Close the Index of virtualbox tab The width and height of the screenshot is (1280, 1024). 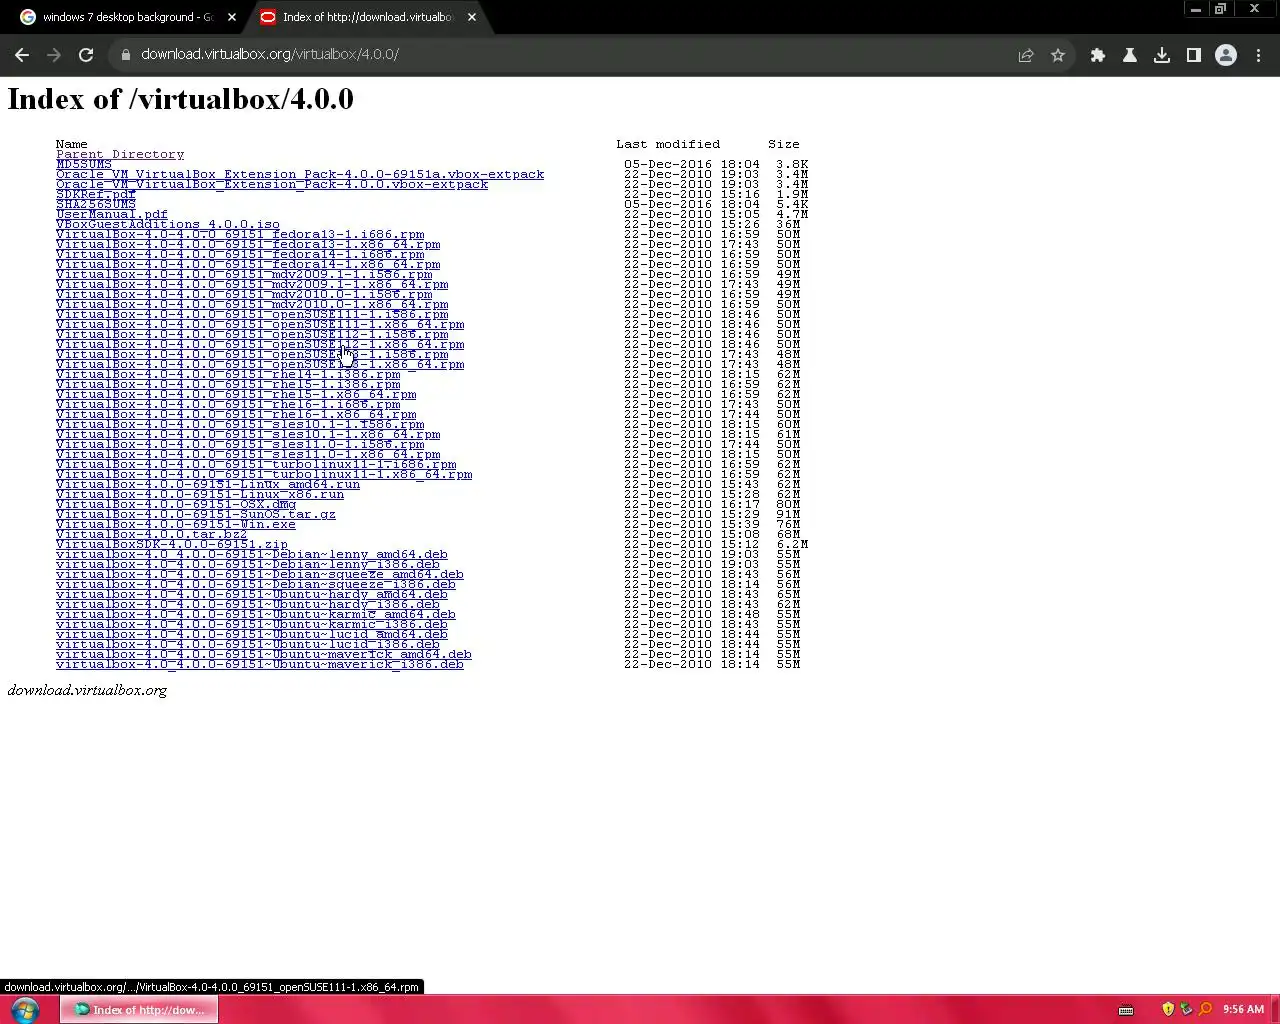(x=472, y=17)
